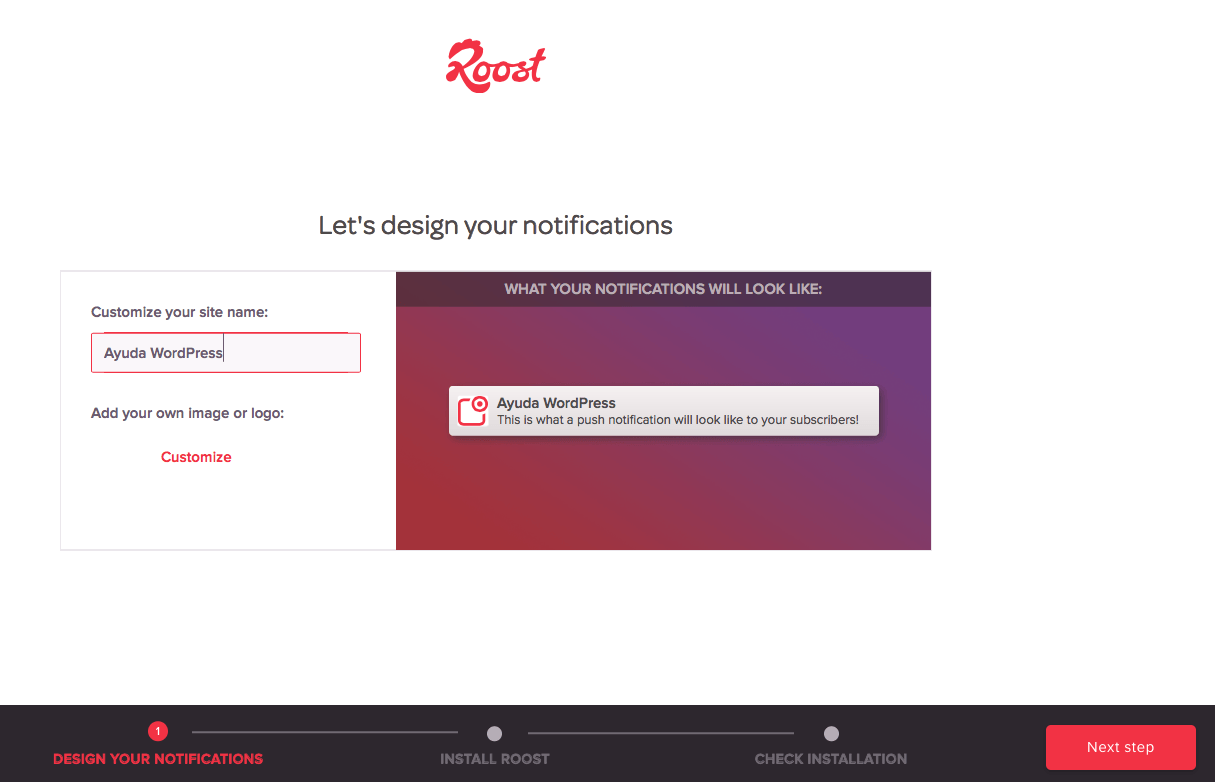Click the push notification preview message text
This screenshot has width=1215, height=782.
tap(677, 420)
